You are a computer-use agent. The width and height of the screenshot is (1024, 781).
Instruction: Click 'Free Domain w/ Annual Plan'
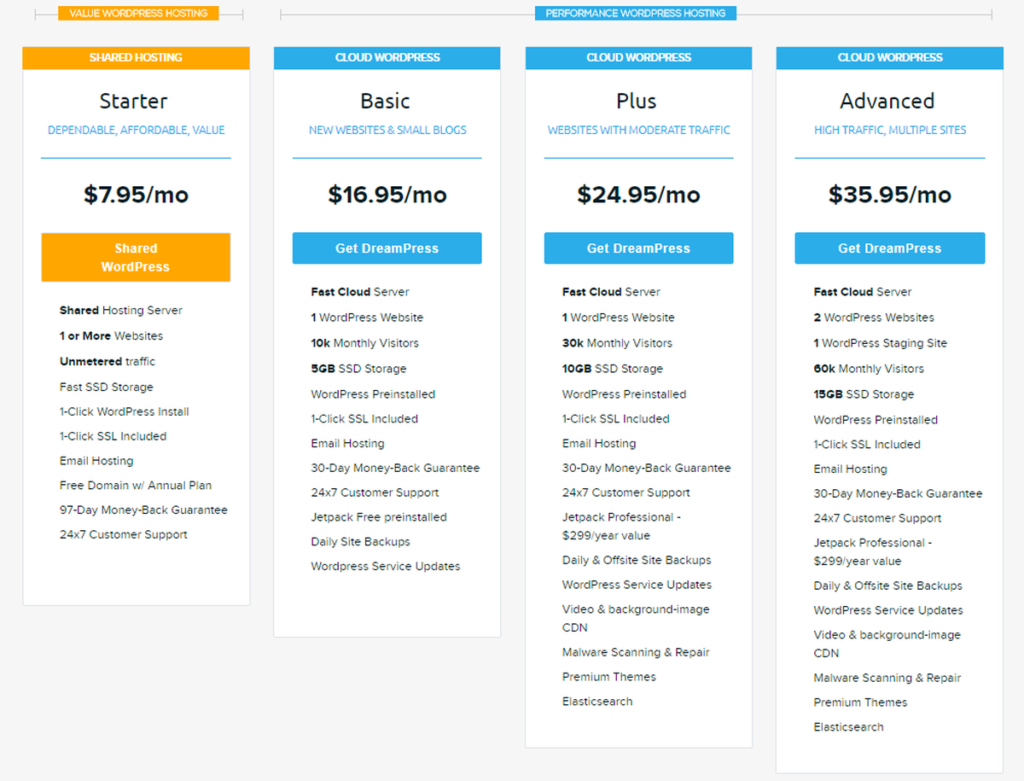click(x=136, y=485)
